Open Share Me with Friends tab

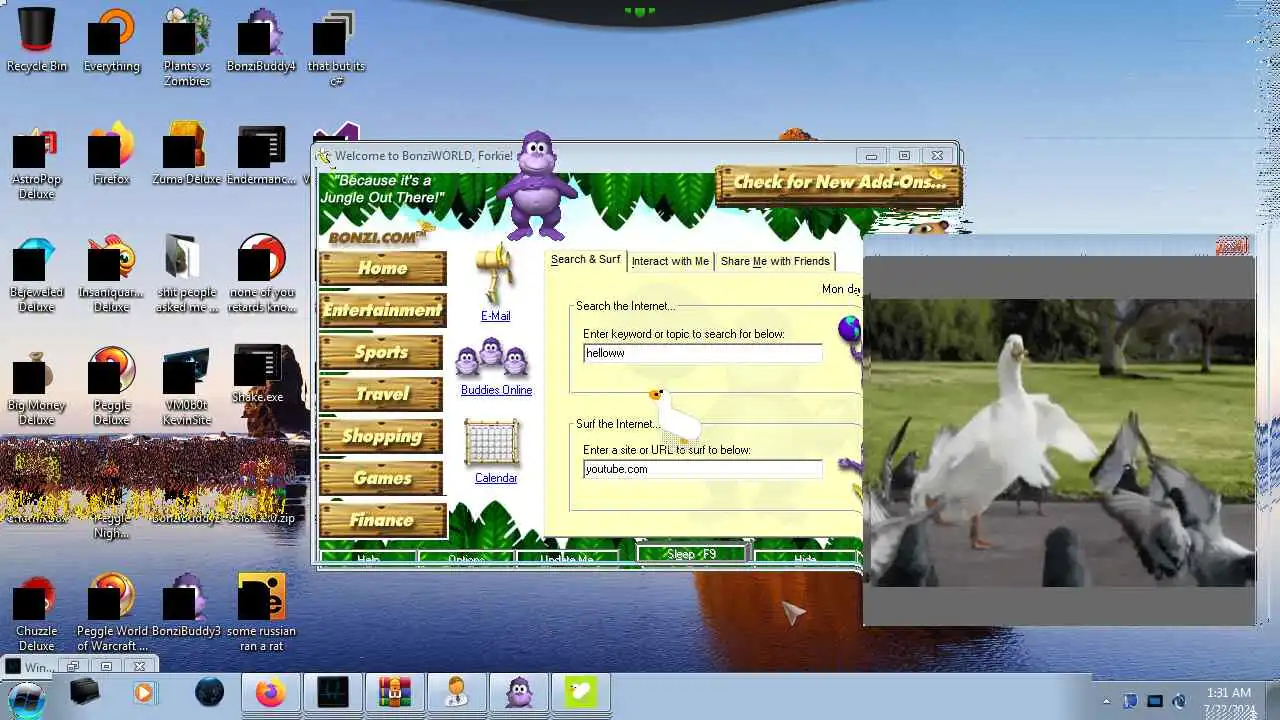coord(775,261)
